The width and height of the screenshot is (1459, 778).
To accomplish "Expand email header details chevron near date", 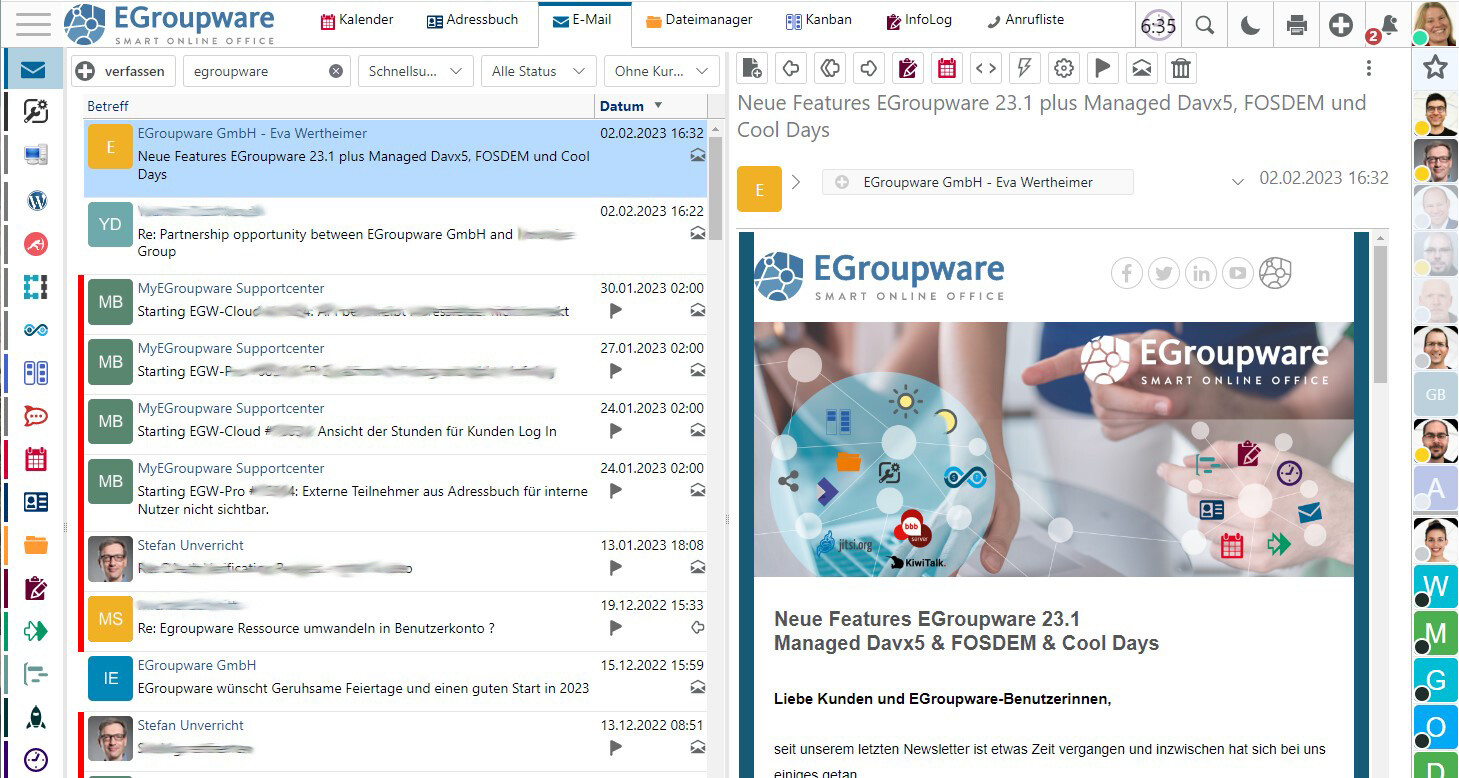I will [1238, 182].
